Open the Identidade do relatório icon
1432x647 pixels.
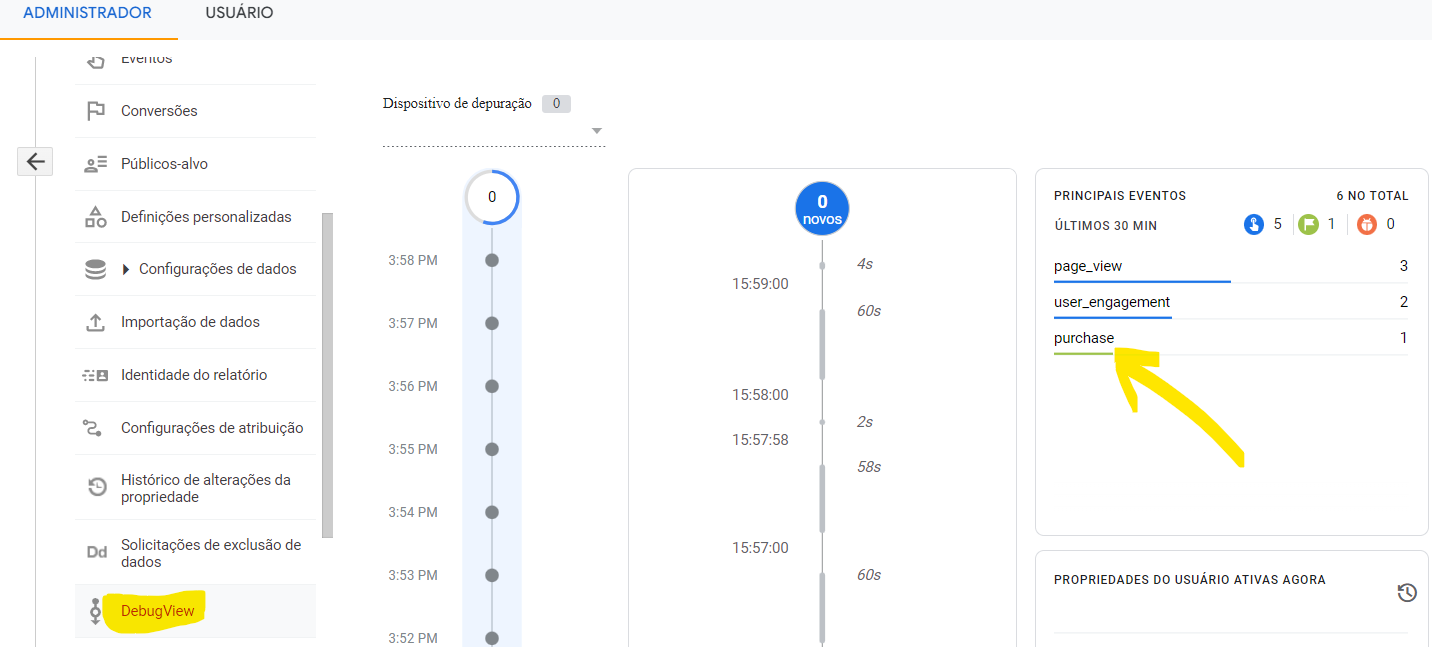coord(96,375)
